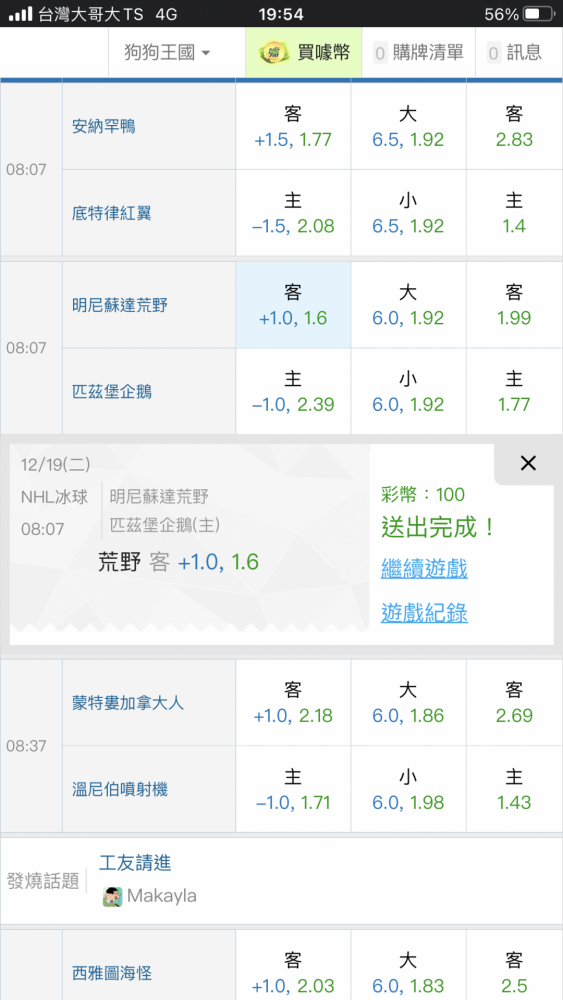563x1000 pixels.
Task: Click the 買噱幣 coin icon
Action: (274, 52)
